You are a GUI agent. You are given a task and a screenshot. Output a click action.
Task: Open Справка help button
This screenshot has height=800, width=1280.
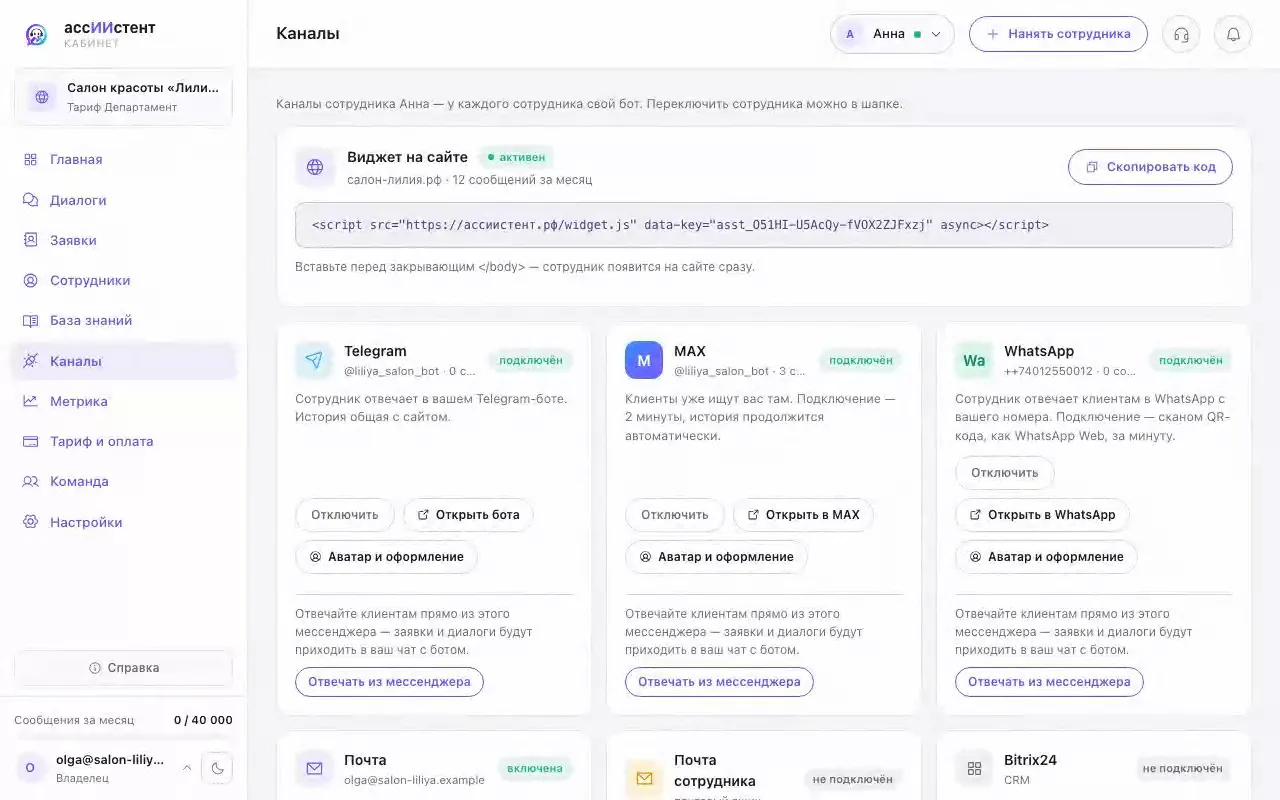(x=124, y=668)
